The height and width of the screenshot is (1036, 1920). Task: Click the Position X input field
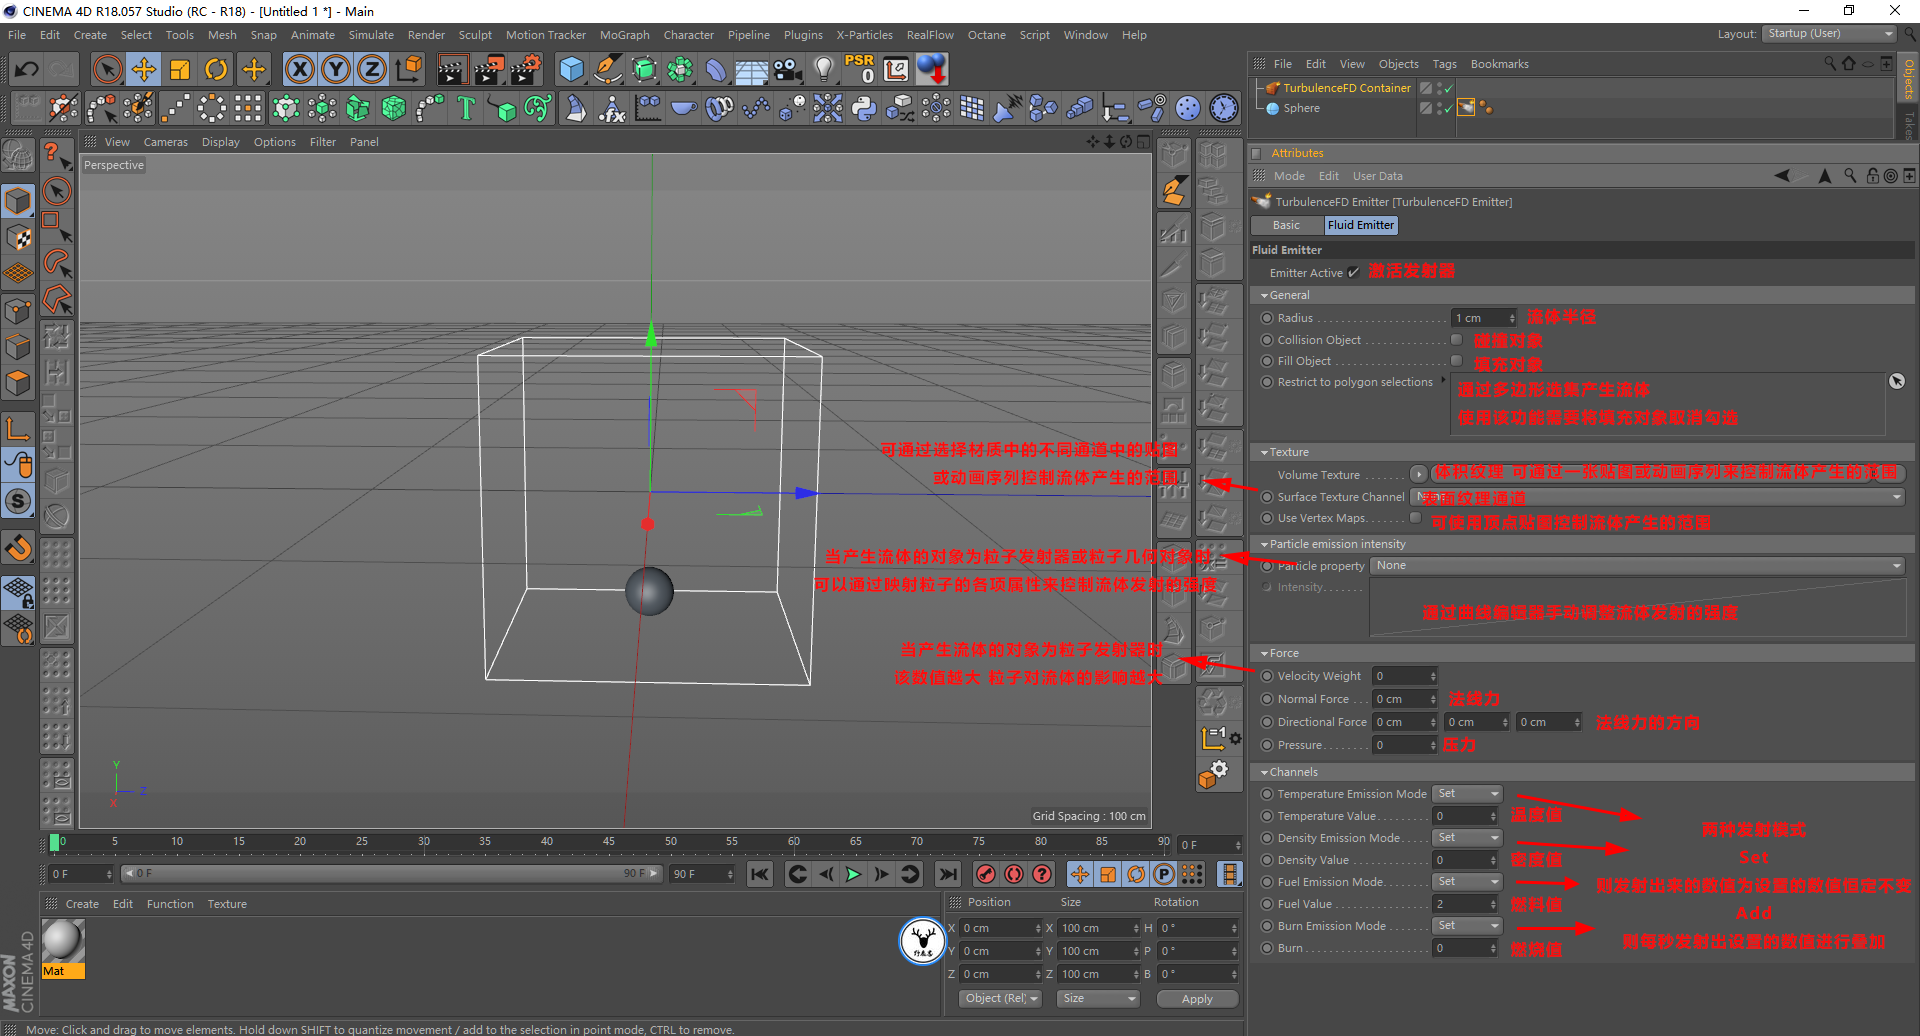pyautogui.click(x=1000, y=928)
